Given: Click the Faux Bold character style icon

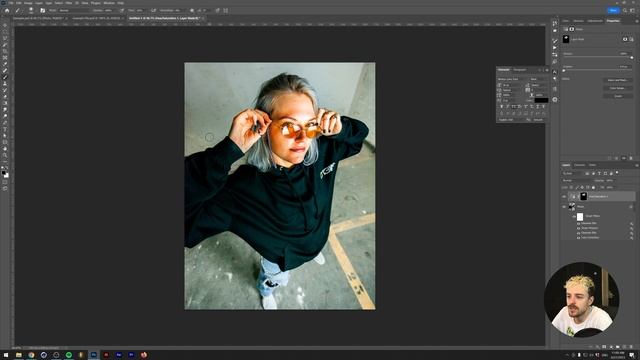Looking at the screenshot, I should (502, 107).
